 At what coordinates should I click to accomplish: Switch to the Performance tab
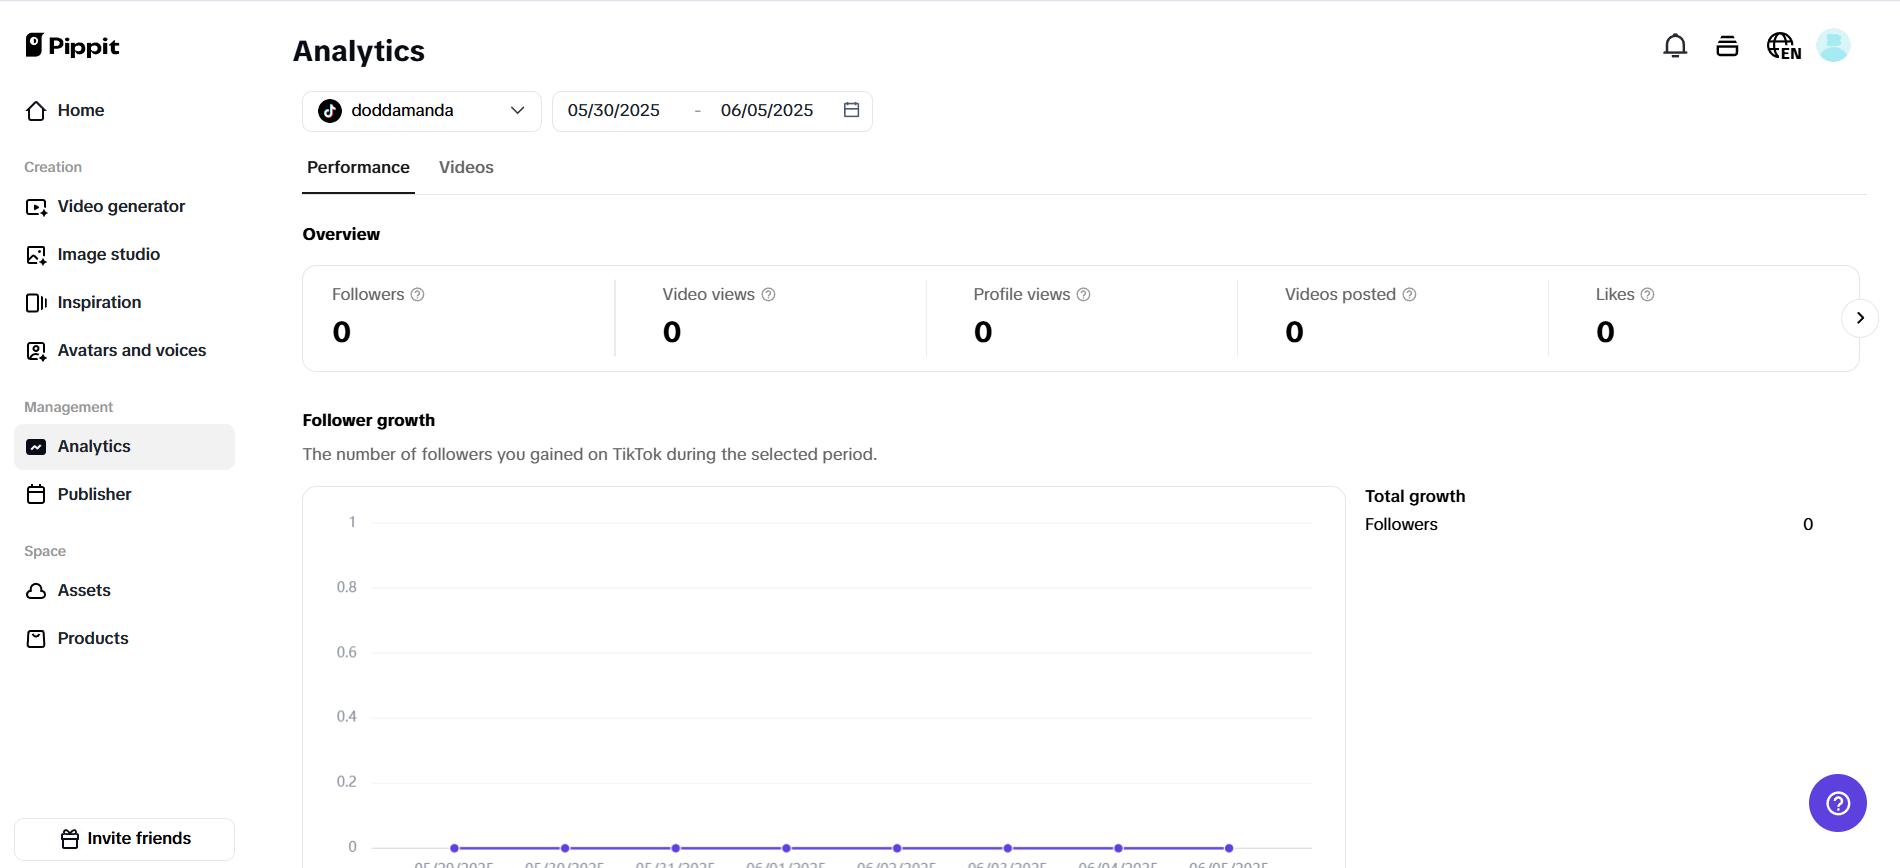coord(358,167)
